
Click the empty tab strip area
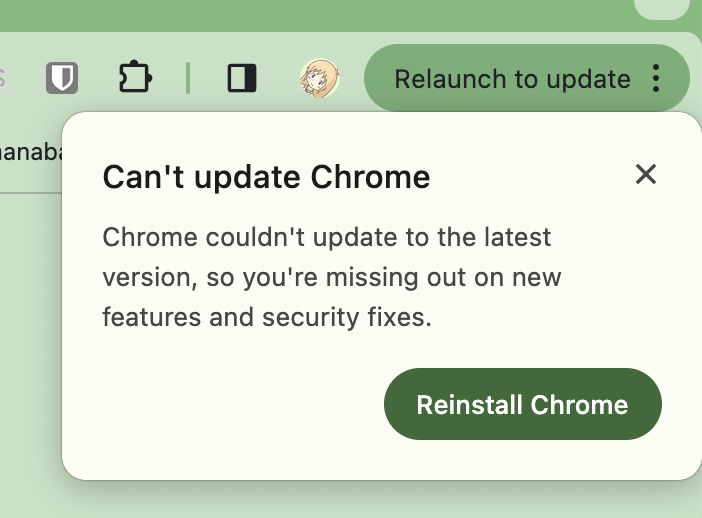pyautogui.click(x=300, y=14)
